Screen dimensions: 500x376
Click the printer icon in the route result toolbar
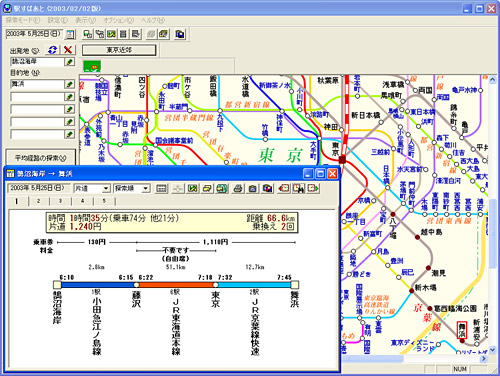pyautogui.click(x=238, y=189)
